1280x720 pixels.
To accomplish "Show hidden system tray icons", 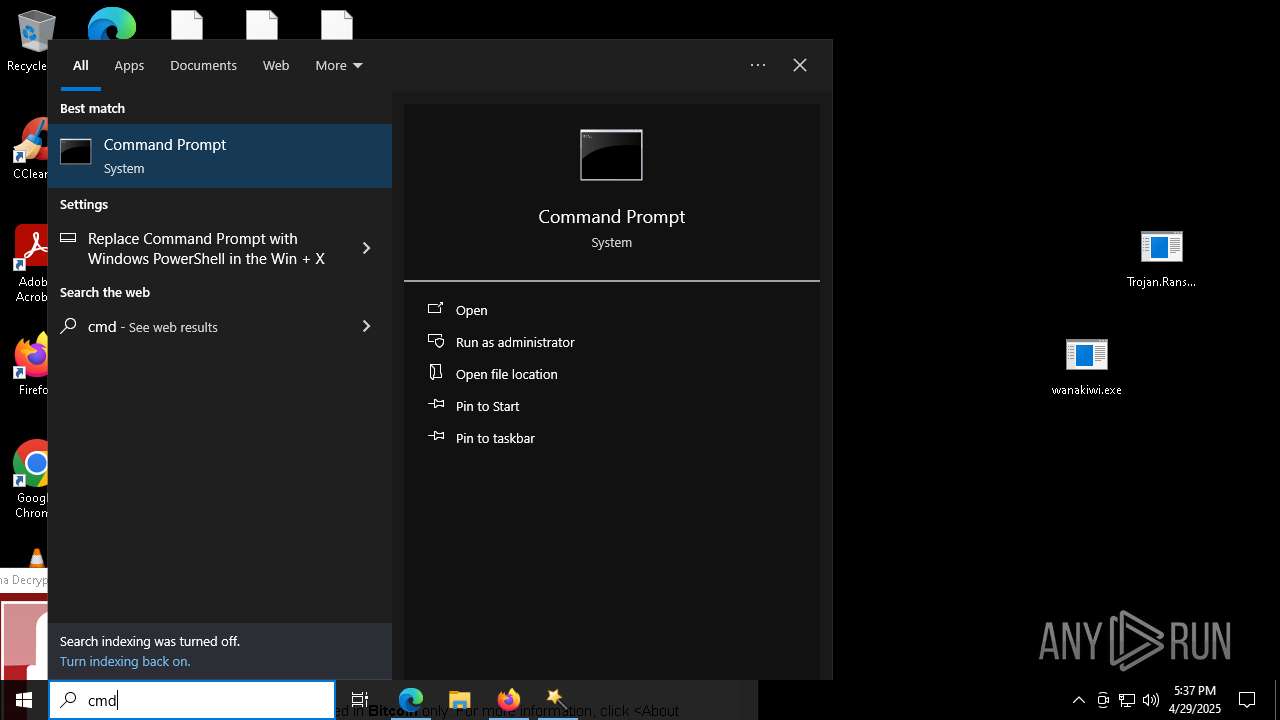I will pyautogui.click(x=1079, y=700).
